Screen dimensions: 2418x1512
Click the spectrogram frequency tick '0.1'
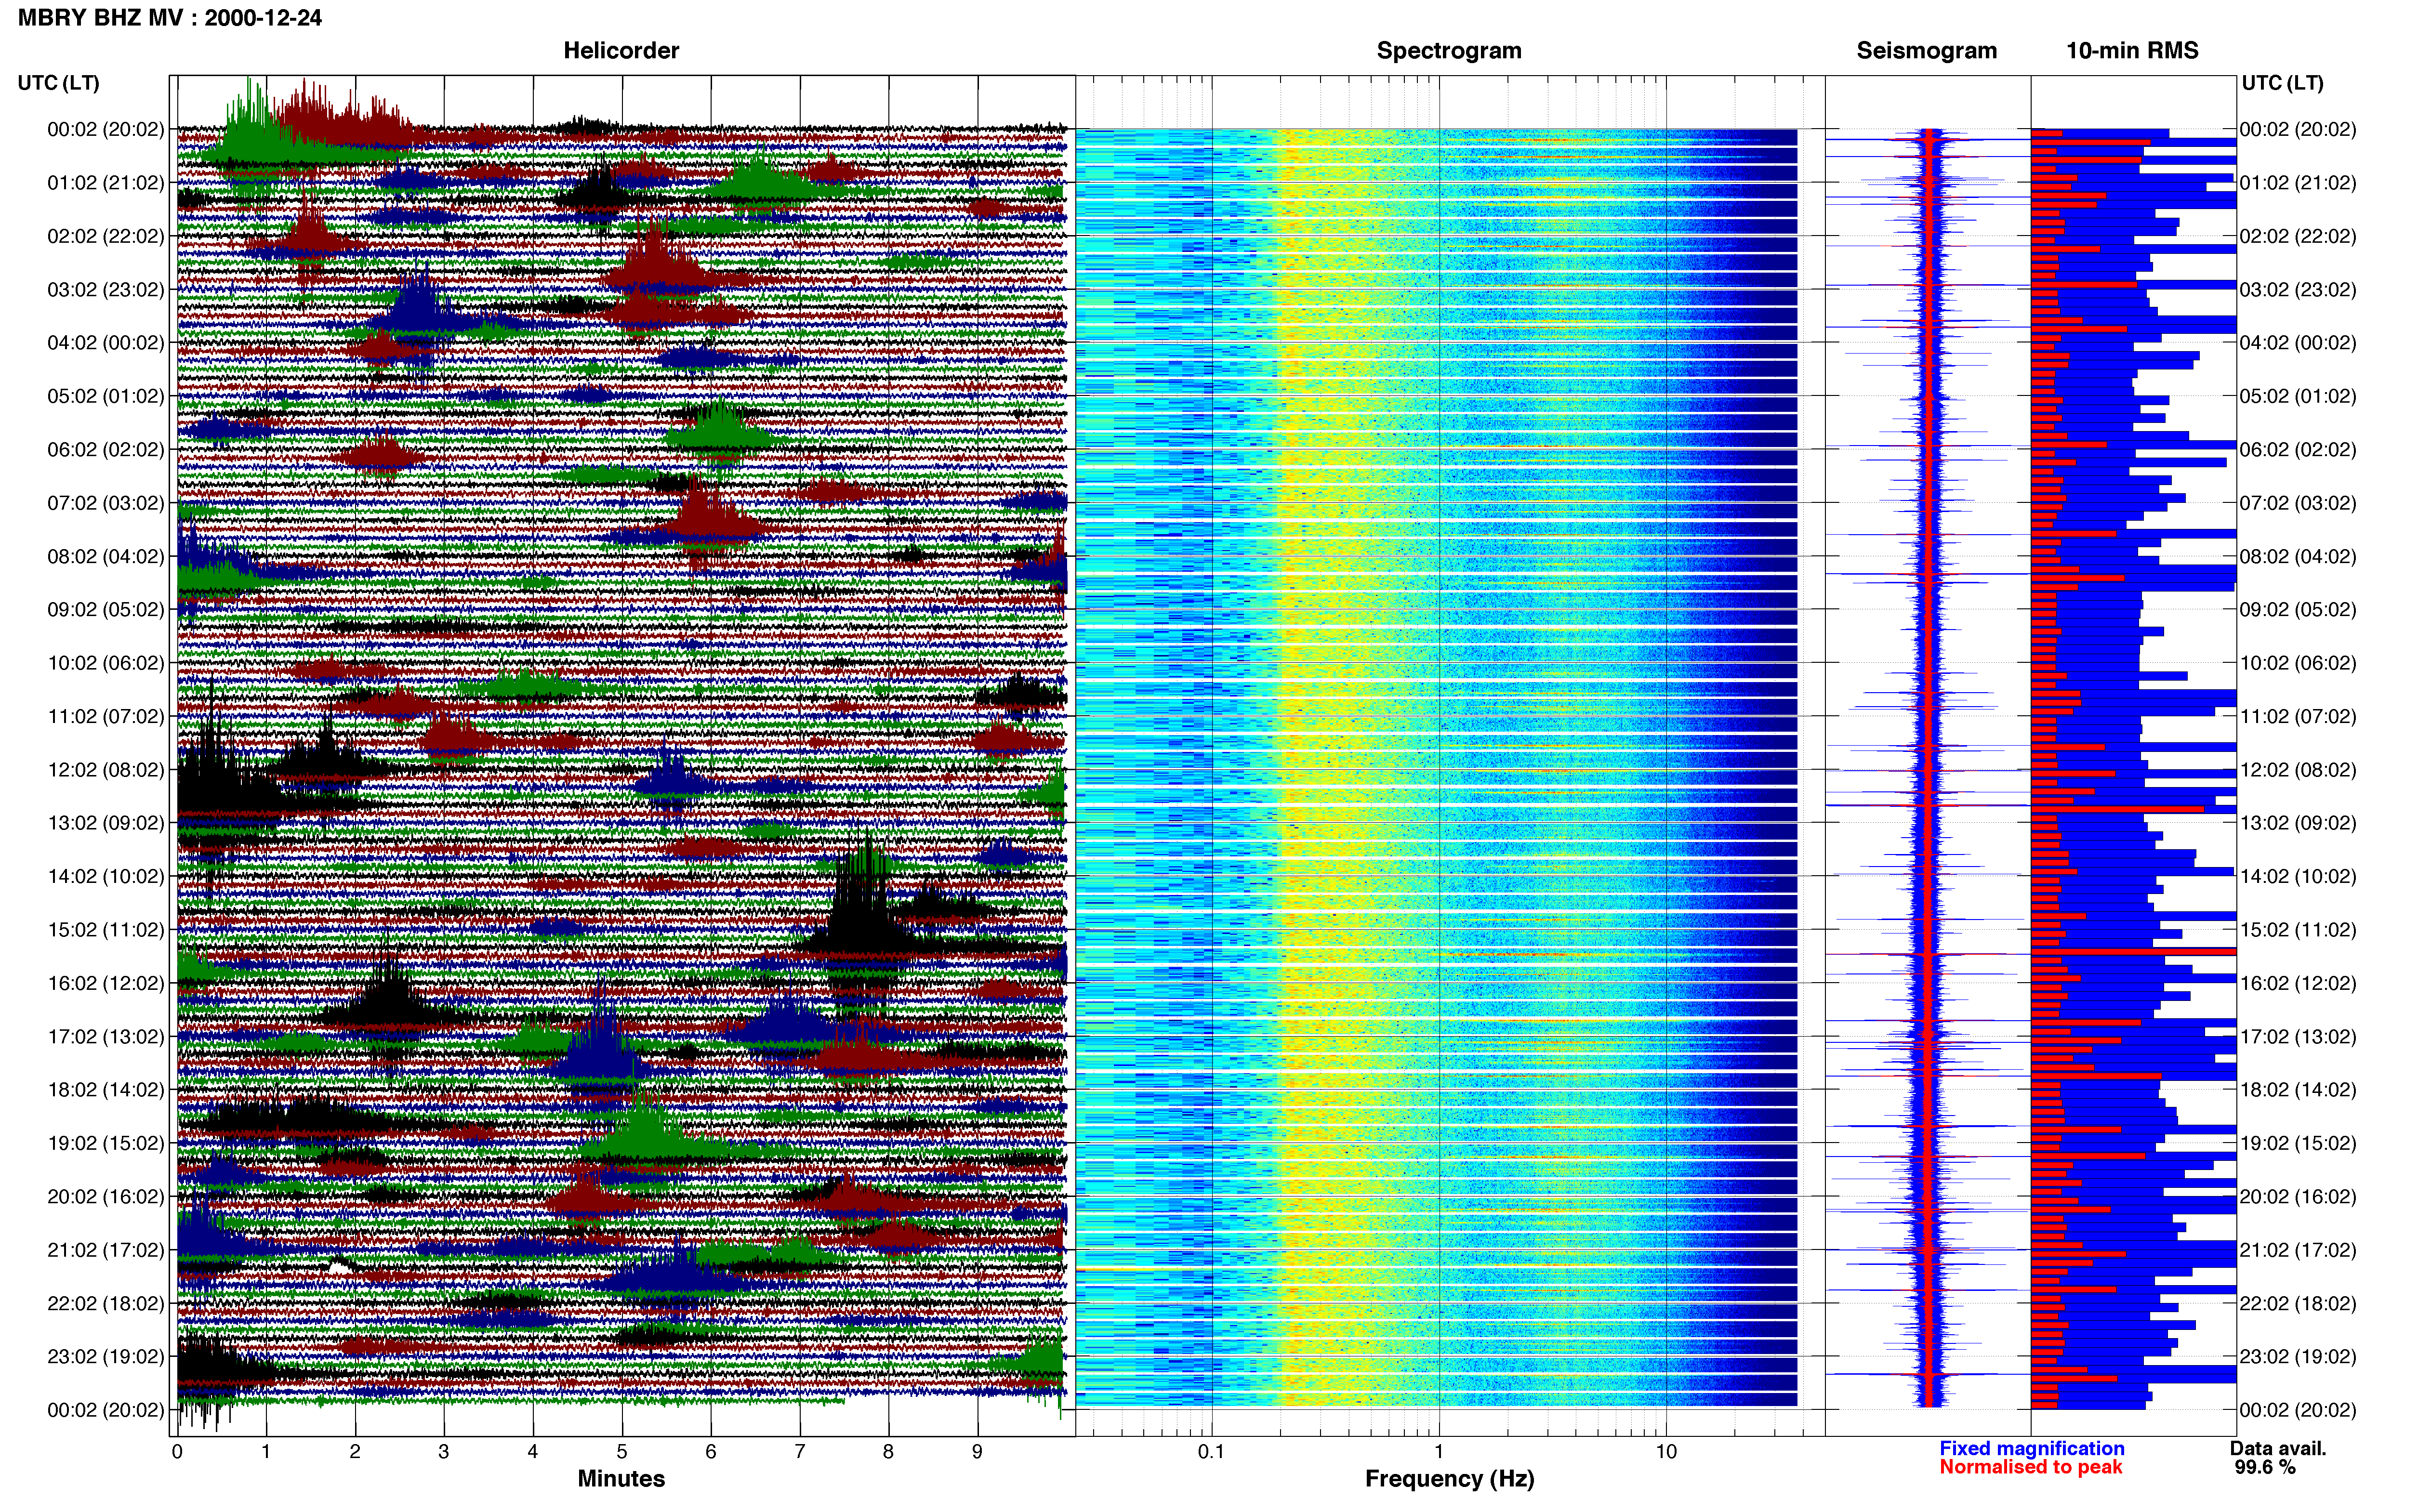[1211, 1452]
